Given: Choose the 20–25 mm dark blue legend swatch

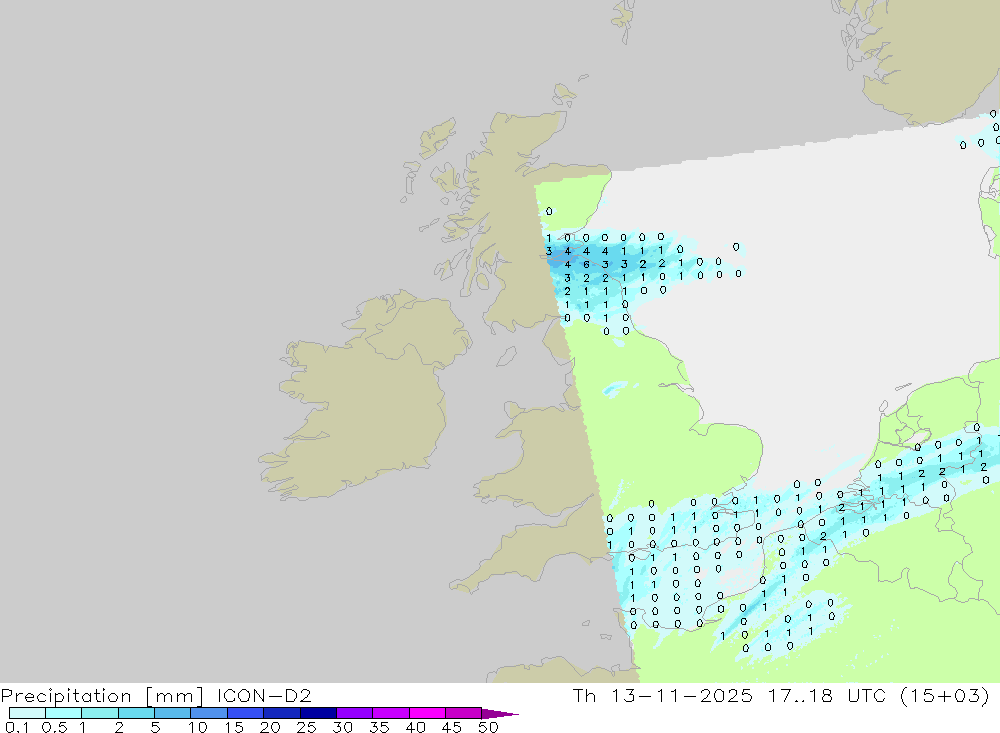Looking at the screenshot, I should point(281,713).
